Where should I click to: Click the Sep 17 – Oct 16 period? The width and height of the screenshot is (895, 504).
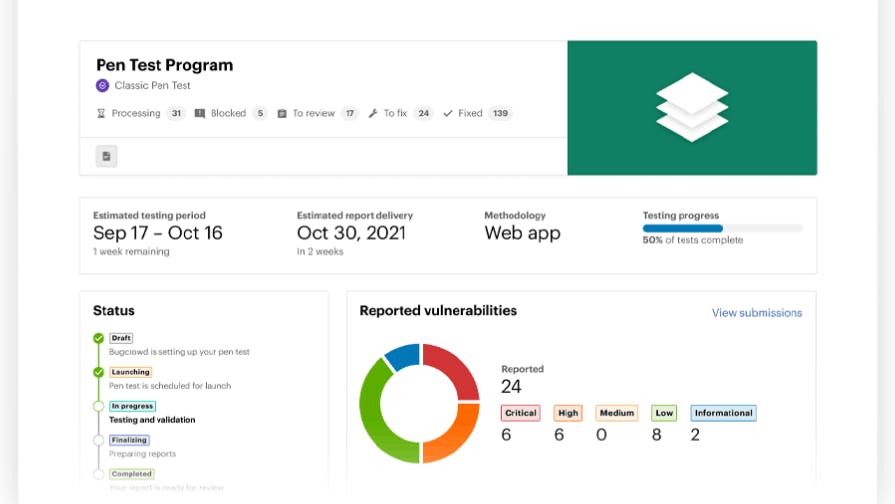click(158, 233)
